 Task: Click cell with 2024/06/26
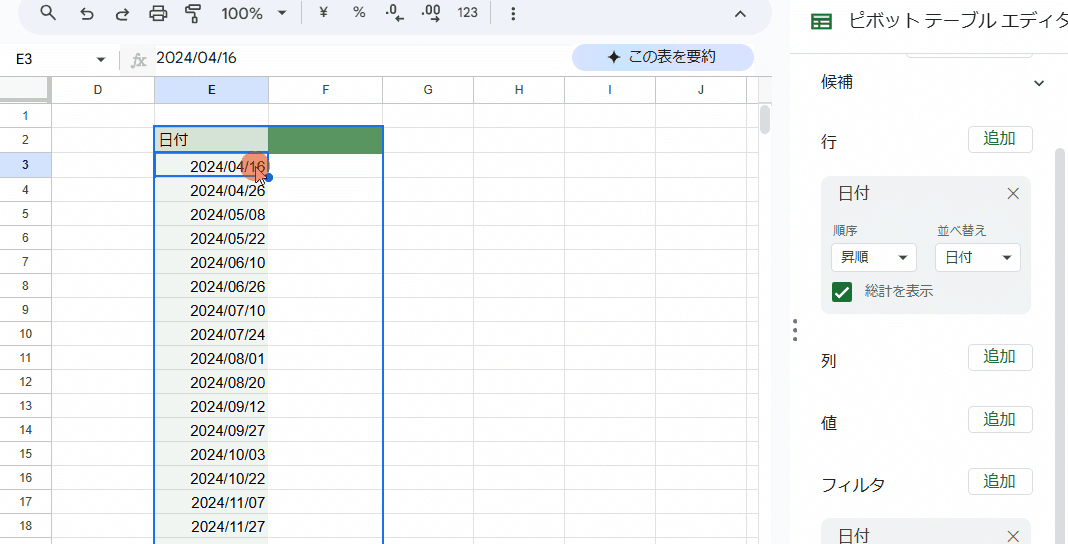tap(212, 287)
